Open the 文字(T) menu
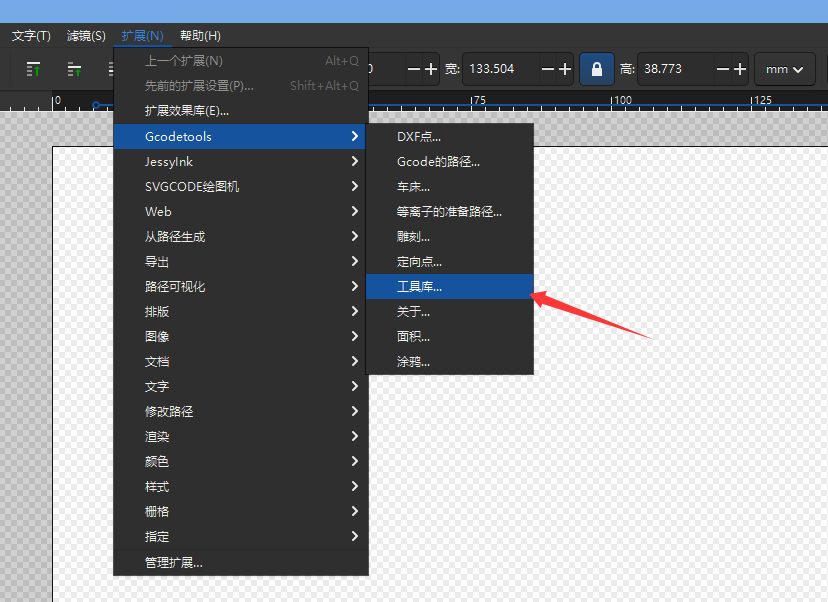The image size is (828, 602). tap(31, 36)
